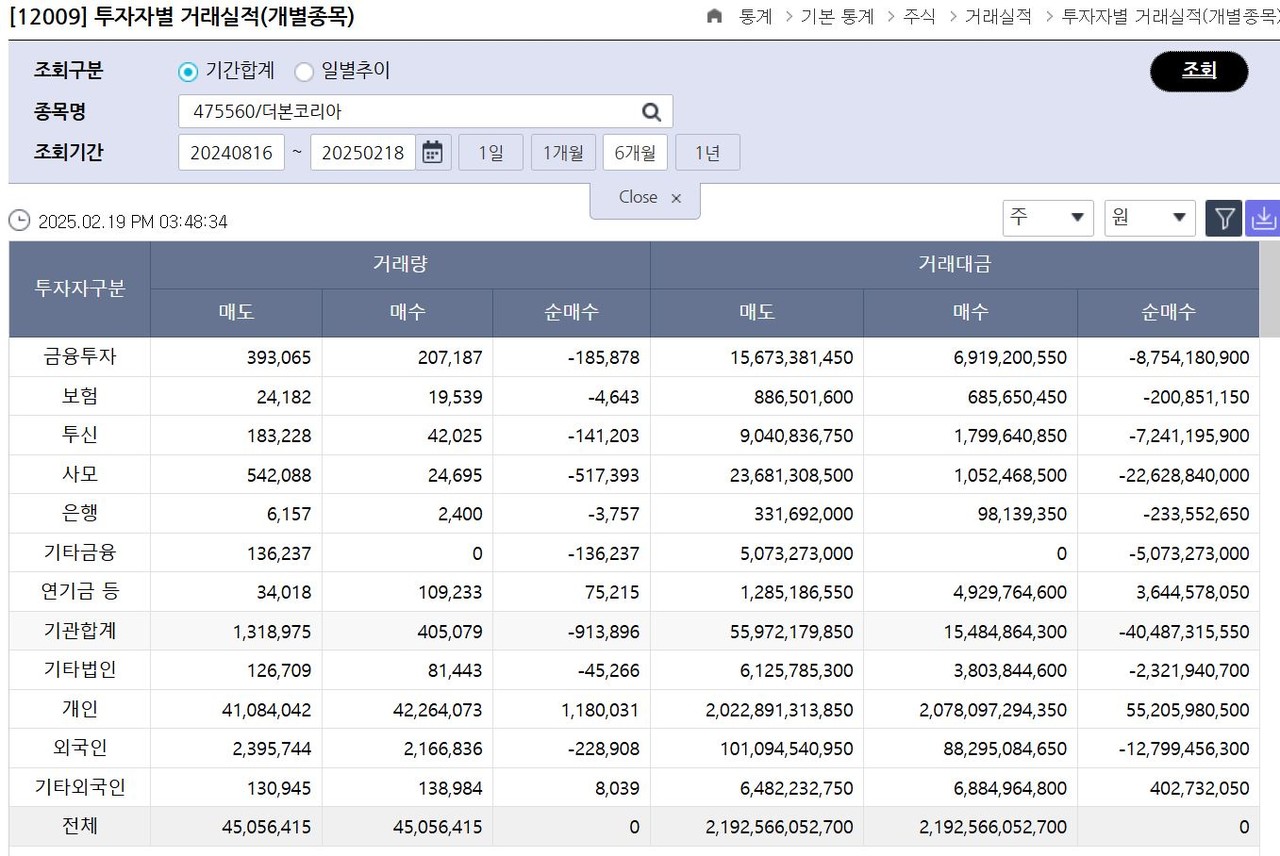Viewport: 1280px width, 856px height.
Task: Click the clock icon beside timestamp
Action: pyautogui.click(x=19, y=220)
